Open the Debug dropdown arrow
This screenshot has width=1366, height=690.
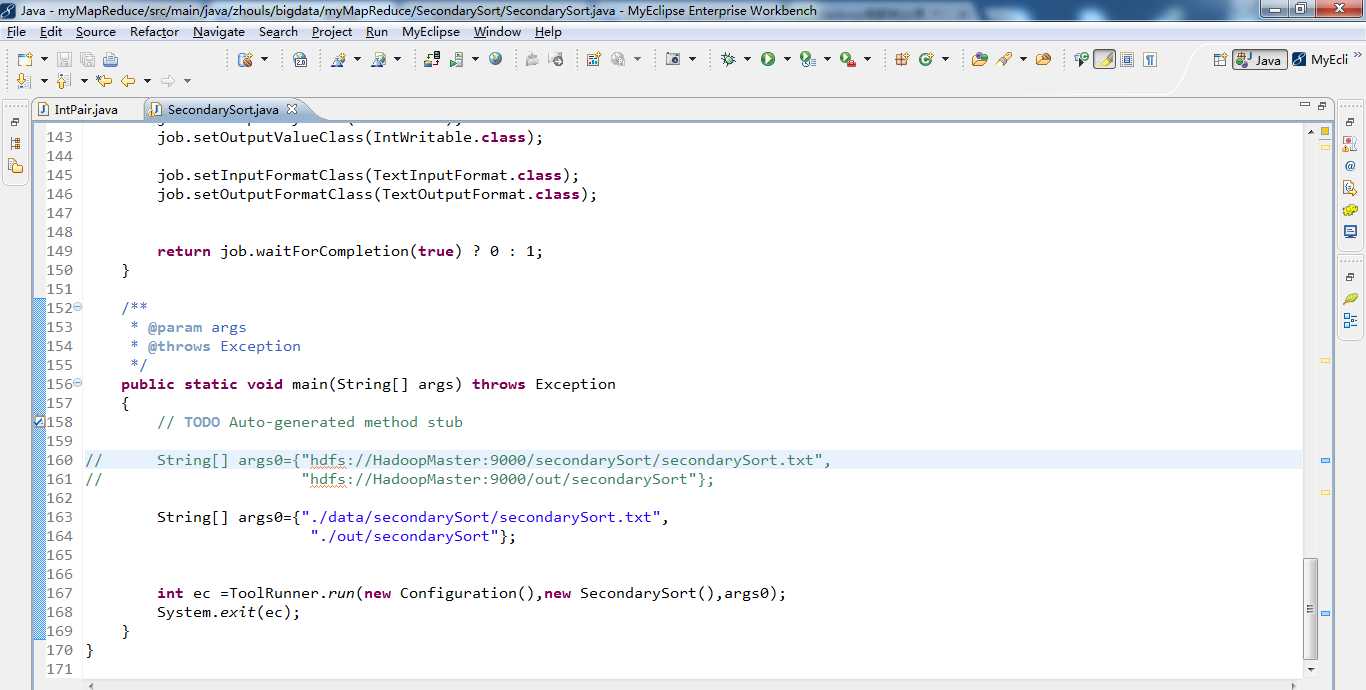tap(747, 59)
